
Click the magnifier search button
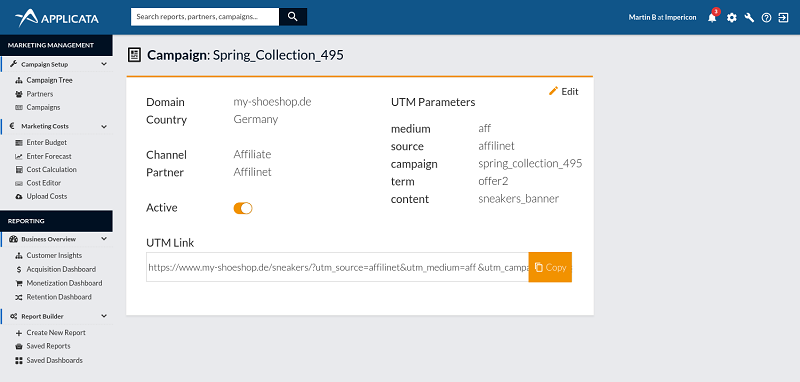293,17
